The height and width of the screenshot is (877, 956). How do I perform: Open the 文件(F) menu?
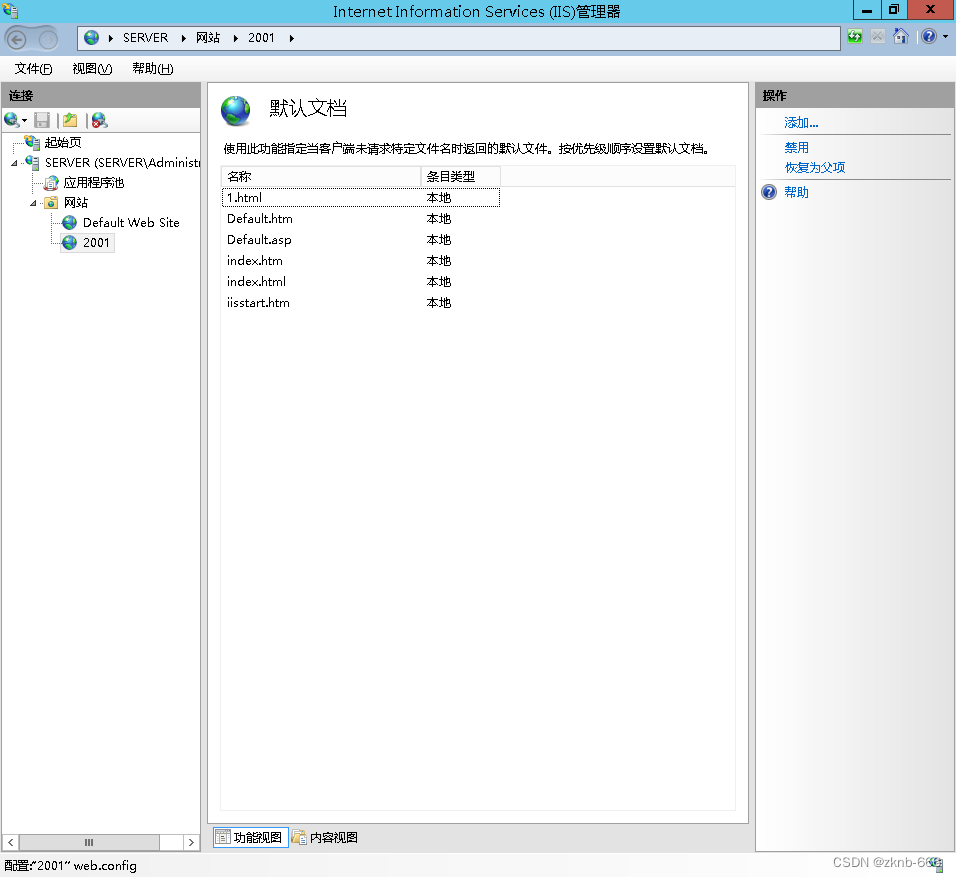pos(33,69)
